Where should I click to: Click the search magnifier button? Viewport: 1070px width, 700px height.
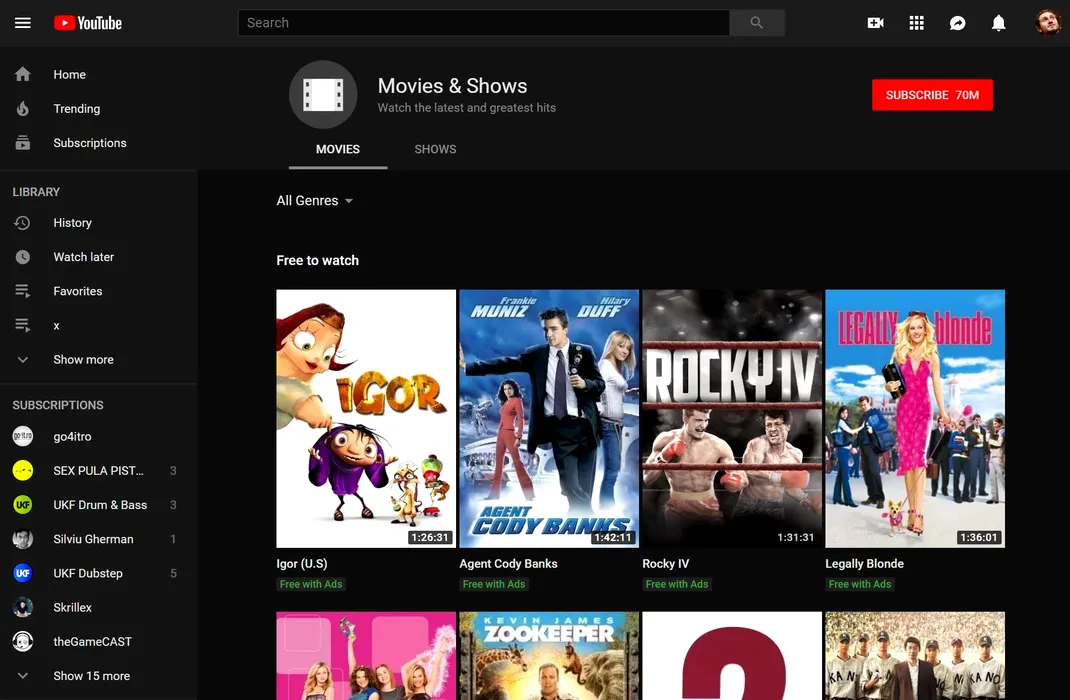coord(757,23)
